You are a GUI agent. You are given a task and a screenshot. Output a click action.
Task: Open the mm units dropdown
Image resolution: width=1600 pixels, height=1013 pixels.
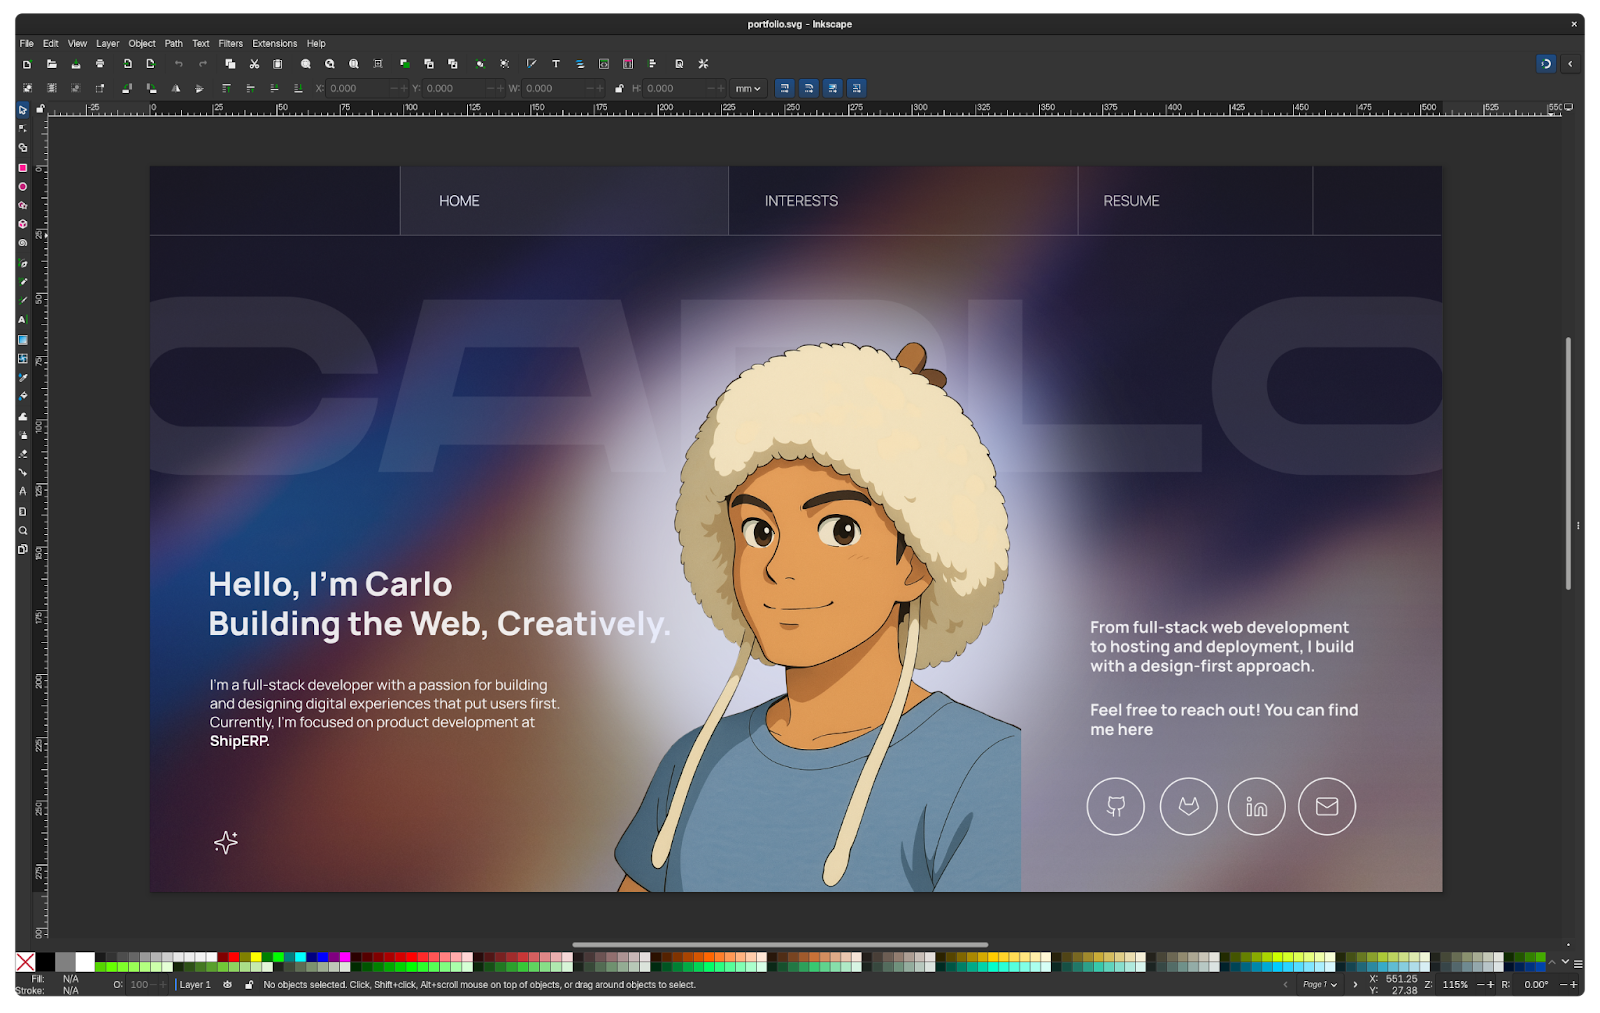(748, 89)
